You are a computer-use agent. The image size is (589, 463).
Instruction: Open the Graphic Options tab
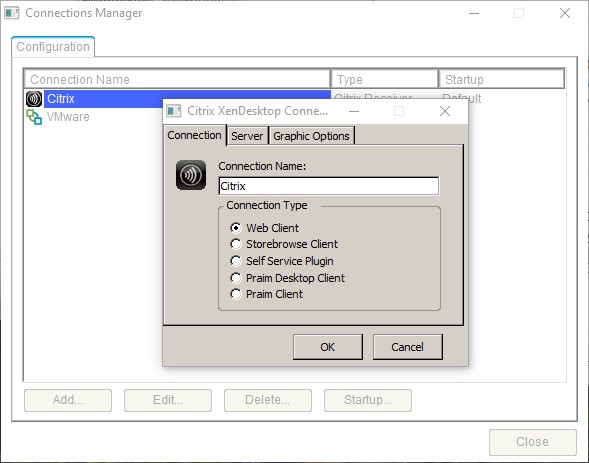(x=311, y=136)
